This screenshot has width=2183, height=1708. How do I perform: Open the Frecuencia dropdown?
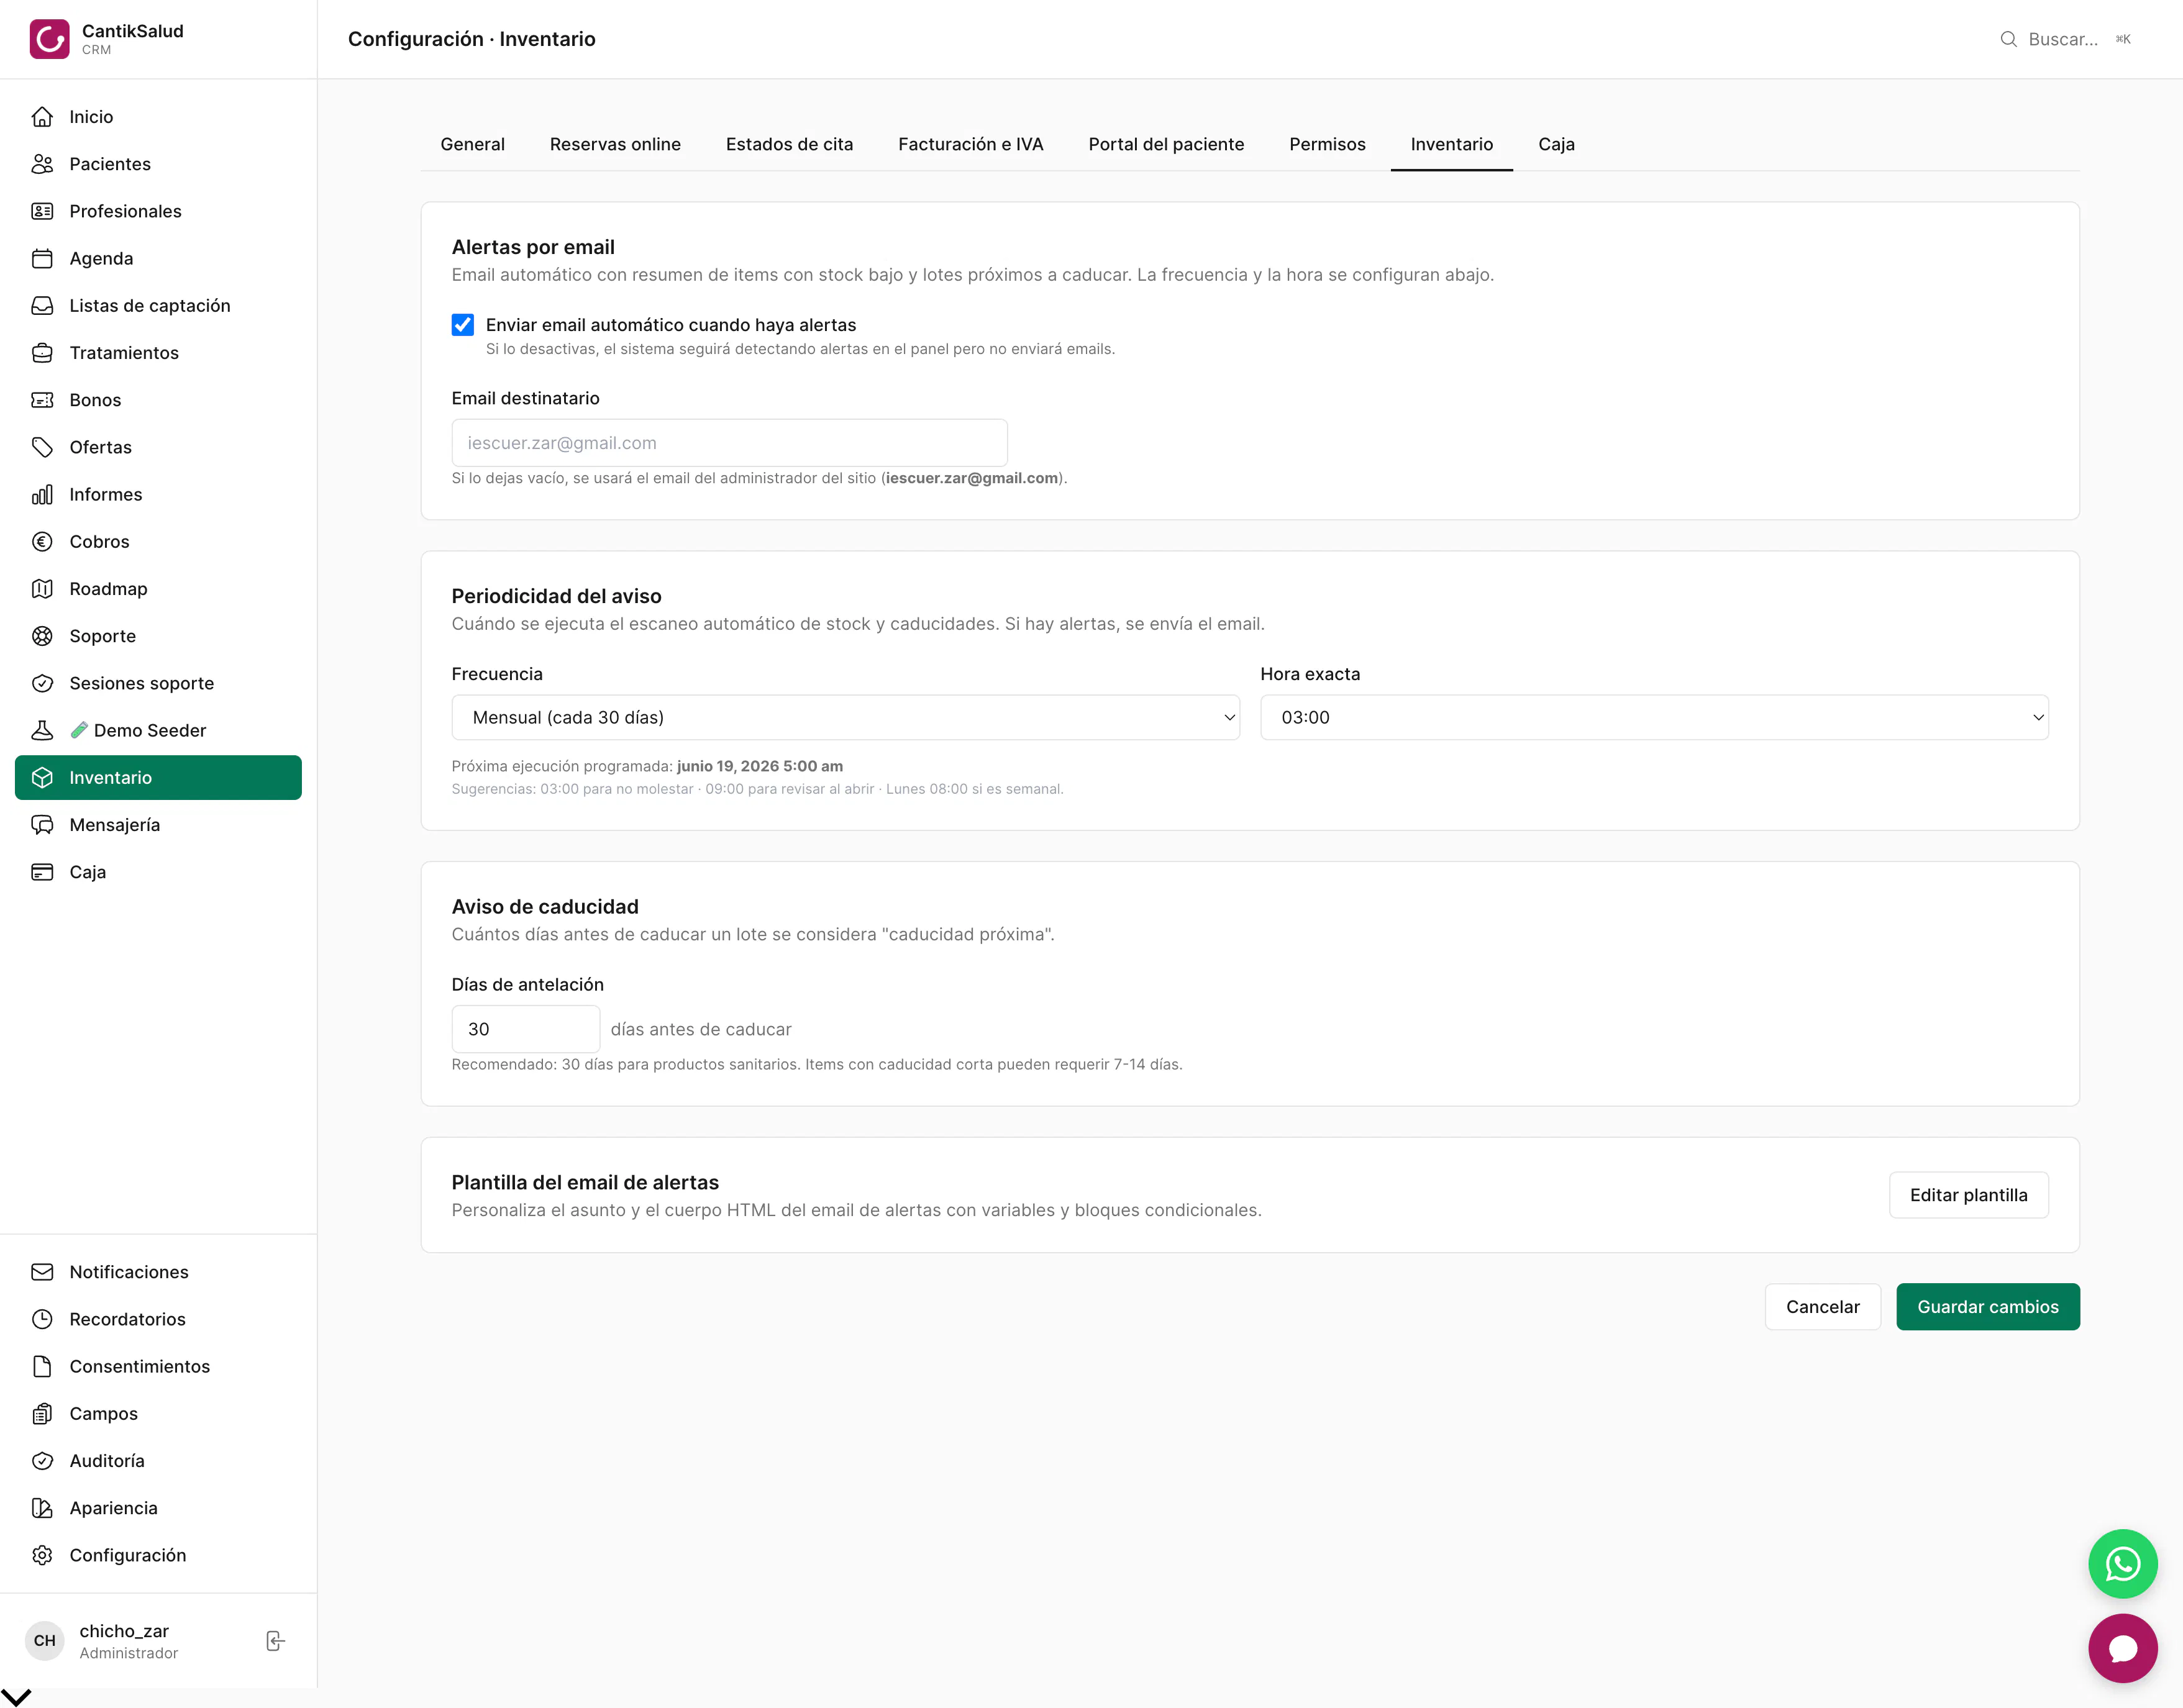point(846,717)
